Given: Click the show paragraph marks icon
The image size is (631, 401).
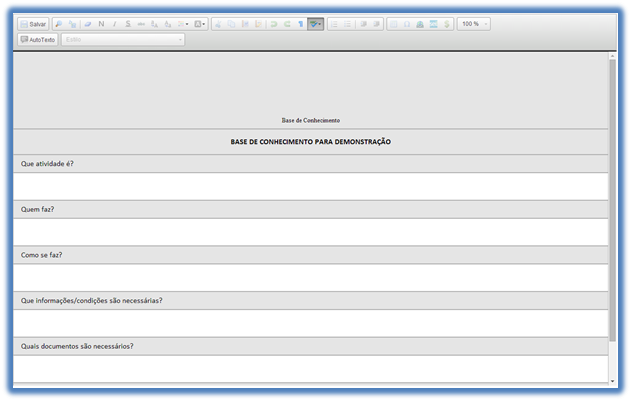Looking at the screenshot, I should [x=300, y=23].
